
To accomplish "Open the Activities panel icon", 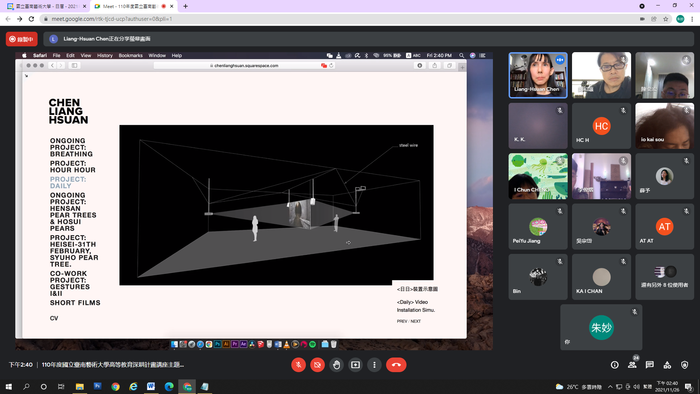I will [667, 365].
